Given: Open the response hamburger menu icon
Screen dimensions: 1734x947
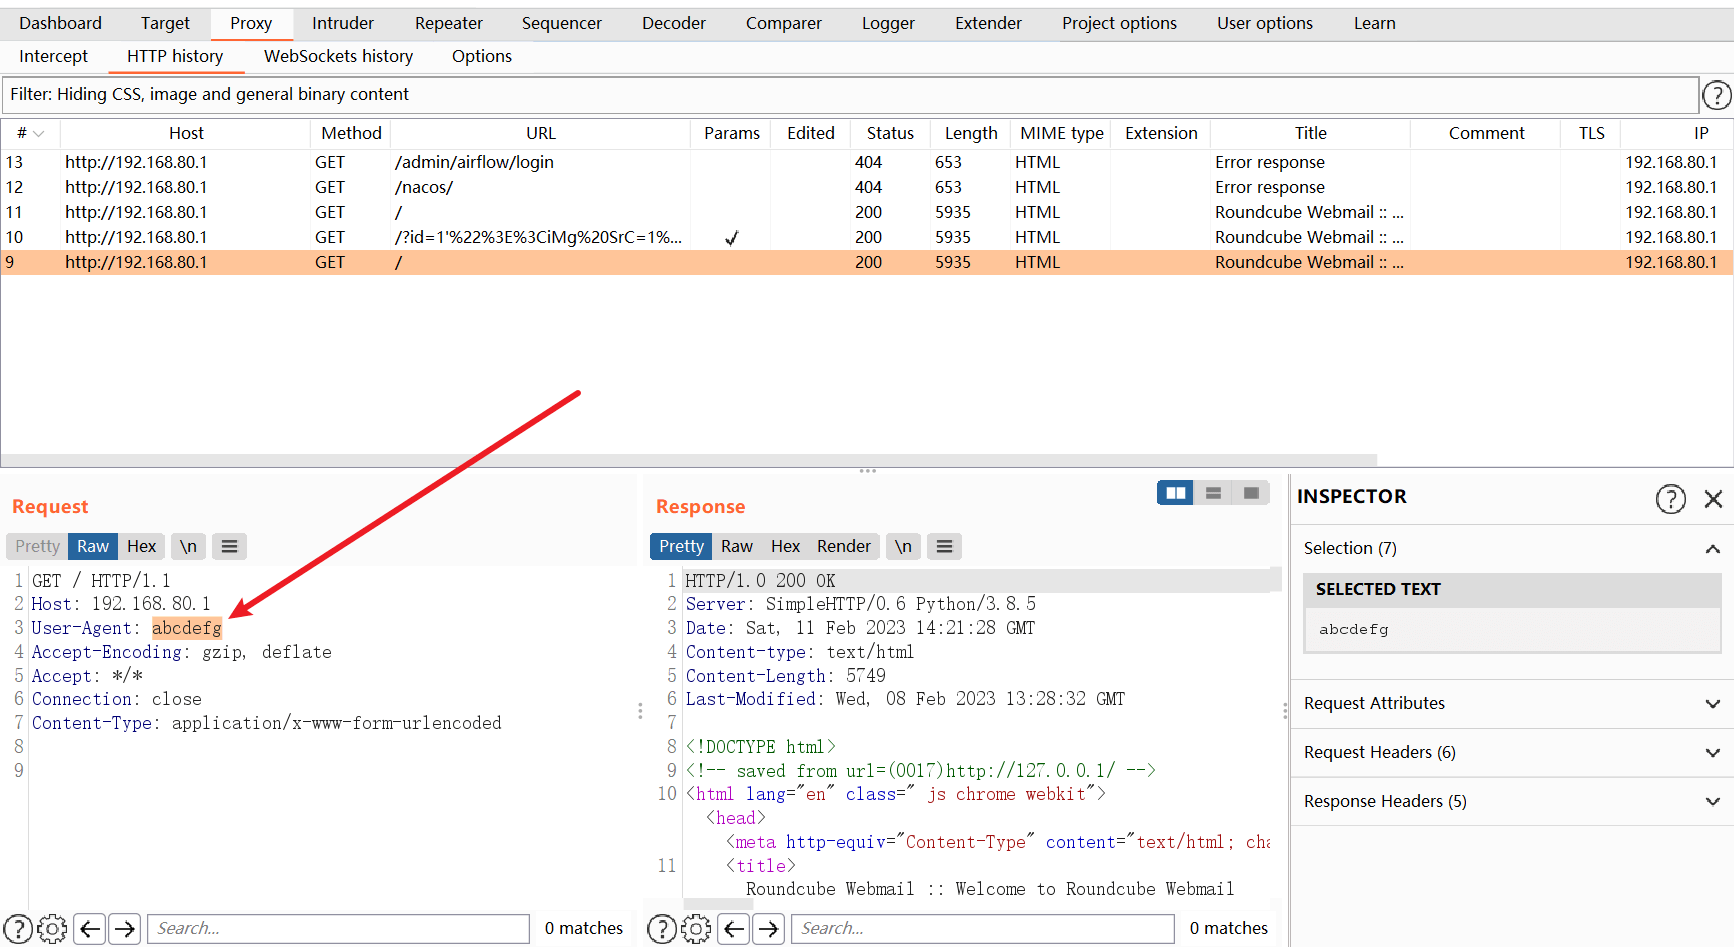Looking at the screenshot, I should 944,546.
